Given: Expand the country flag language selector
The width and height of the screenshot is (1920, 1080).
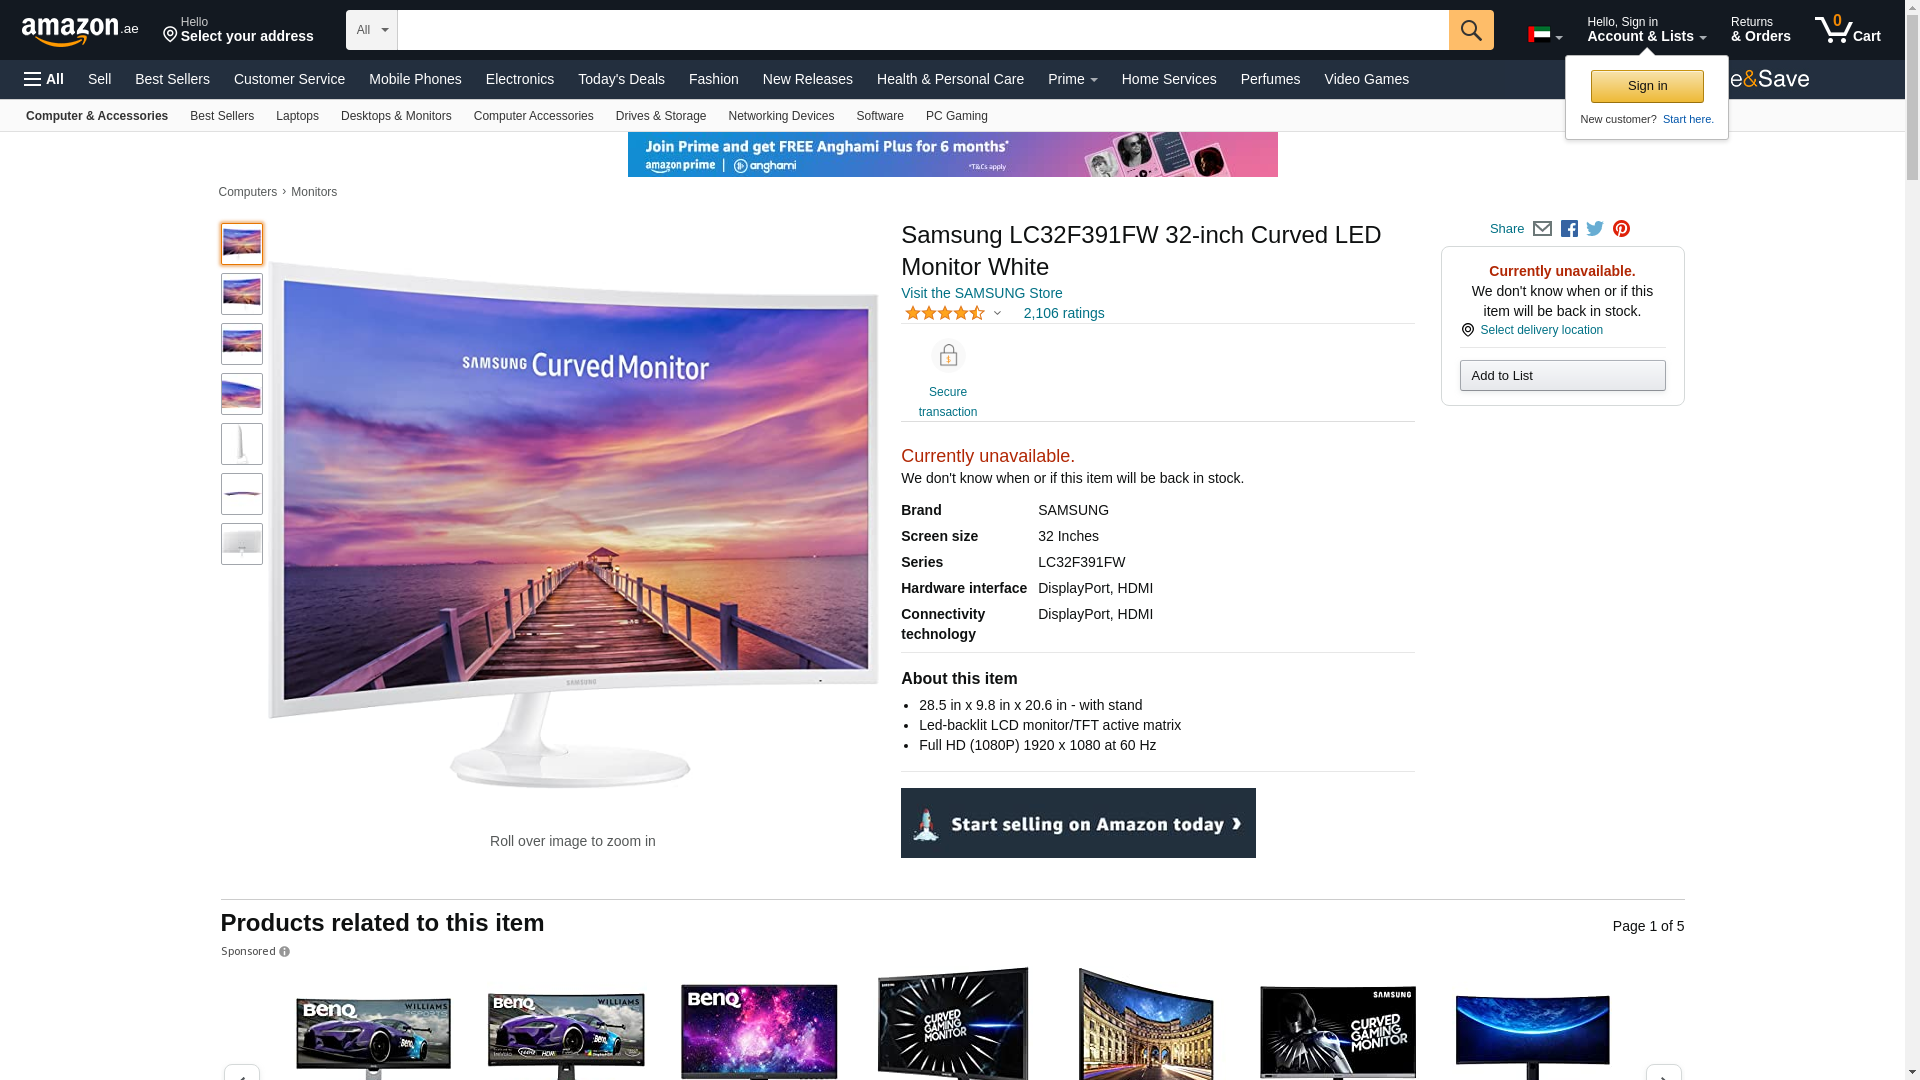Looking at the screenshot, I should [1545, 35].
